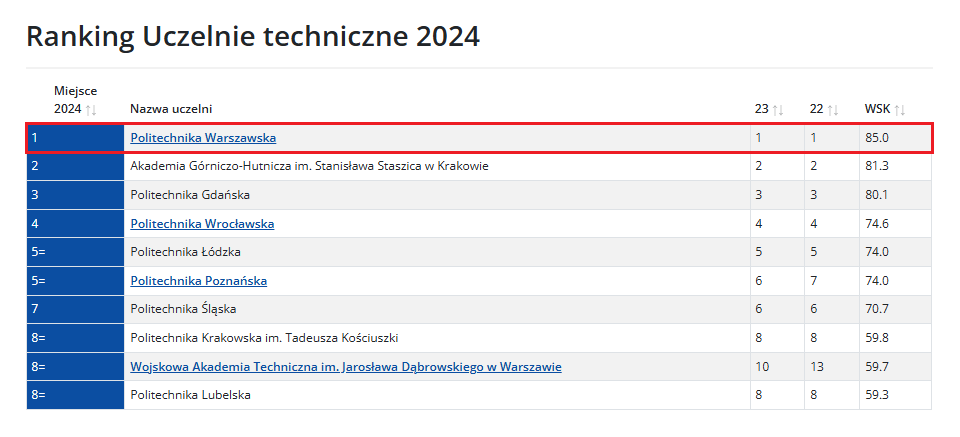This screenshot has height=437, width=960.
Task: Select the Akademia Górniczo-Hutnicza row name
Action: click(309, 166)
